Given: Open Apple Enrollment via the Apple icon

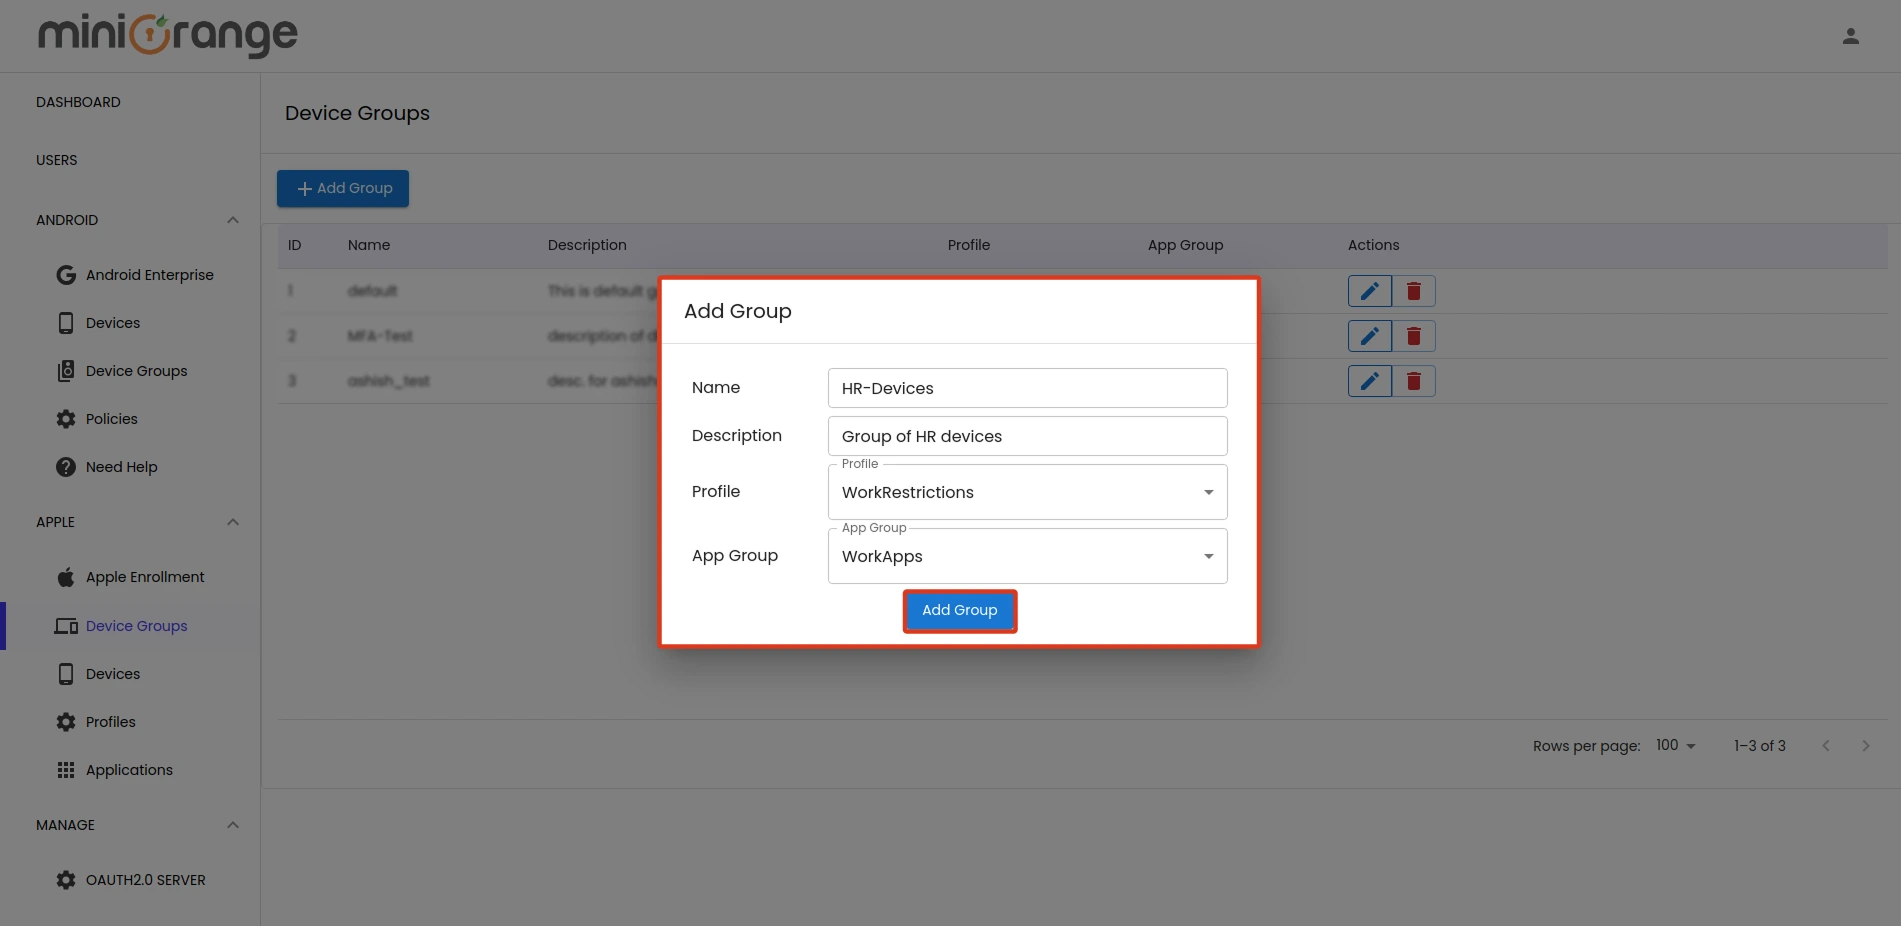Looking at the screenshot, I should coord(65,576).
